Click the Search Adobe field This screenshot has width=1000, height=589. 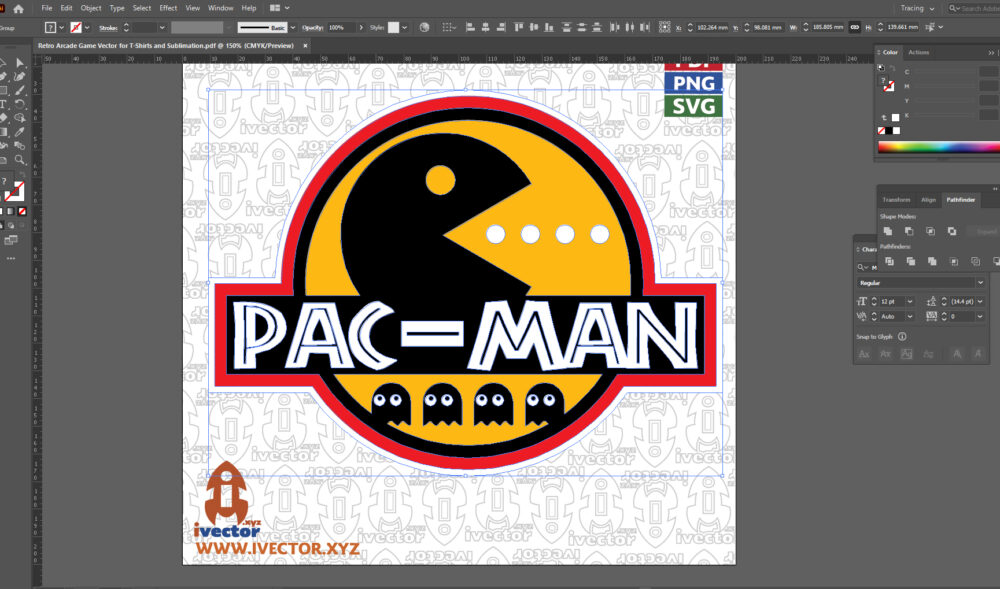pos(974,8)
